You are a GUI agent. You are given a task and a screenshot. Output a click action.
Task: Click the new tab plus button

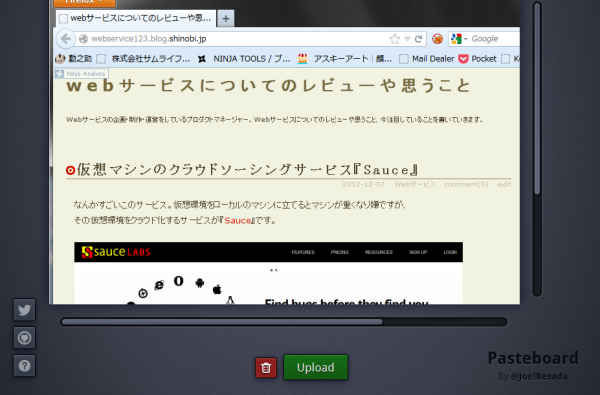click(226, 18)
